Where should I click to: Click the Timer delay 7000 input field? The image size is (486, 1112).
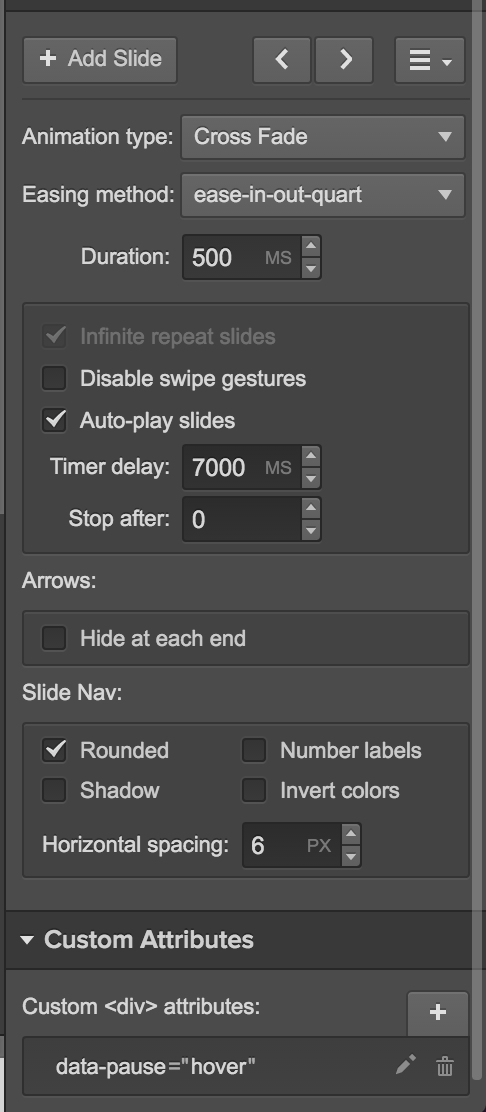coord(241,467)
